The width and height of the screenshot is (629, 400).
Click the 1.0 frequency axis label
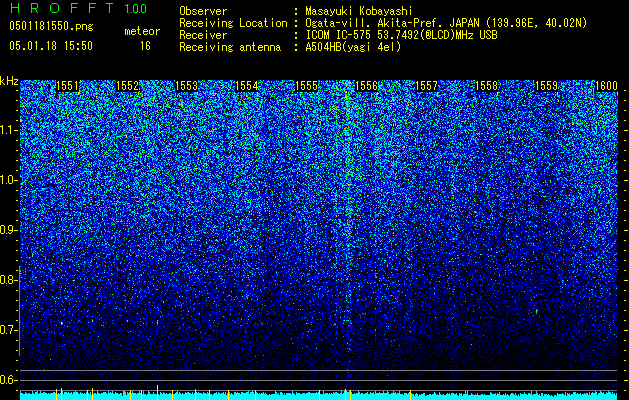[x=9, y=180]
